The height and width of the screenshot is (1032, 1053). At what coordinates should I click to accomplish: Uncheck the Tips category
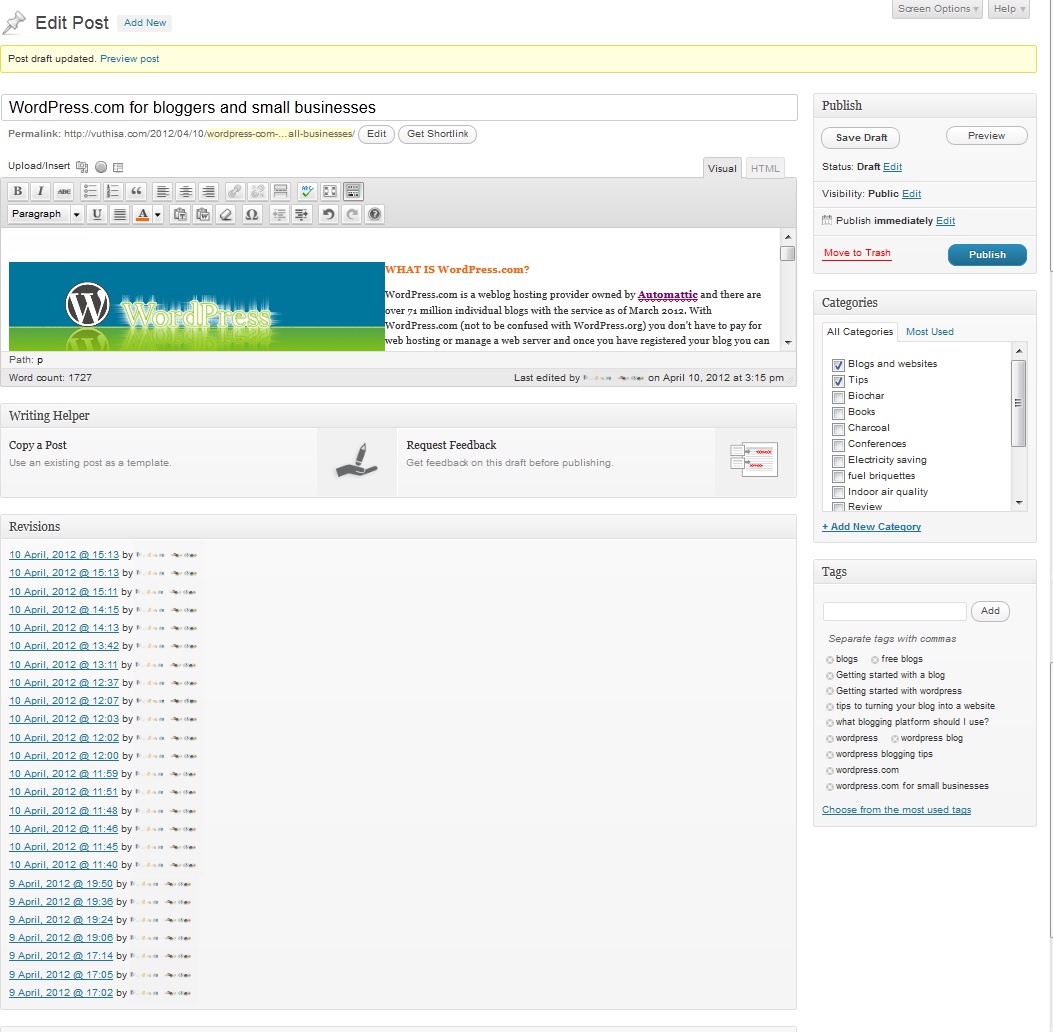(x=838, y=381)
